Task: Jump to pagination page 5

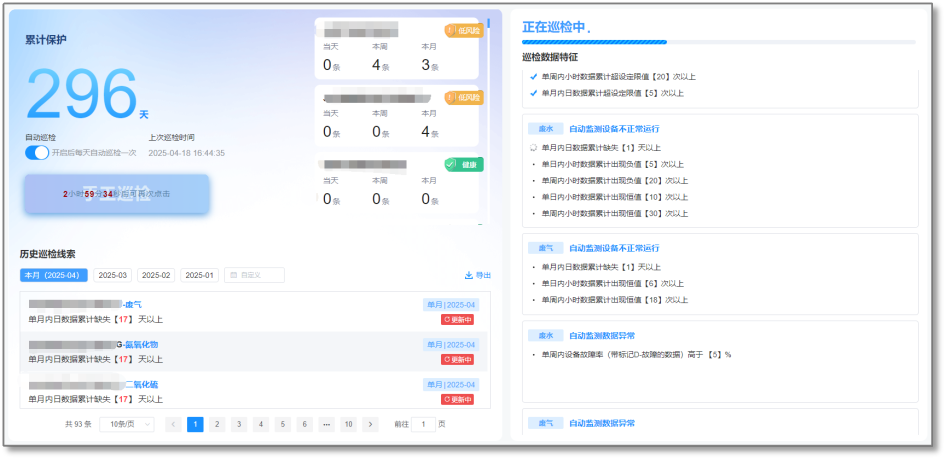Action: coord(282,424)
